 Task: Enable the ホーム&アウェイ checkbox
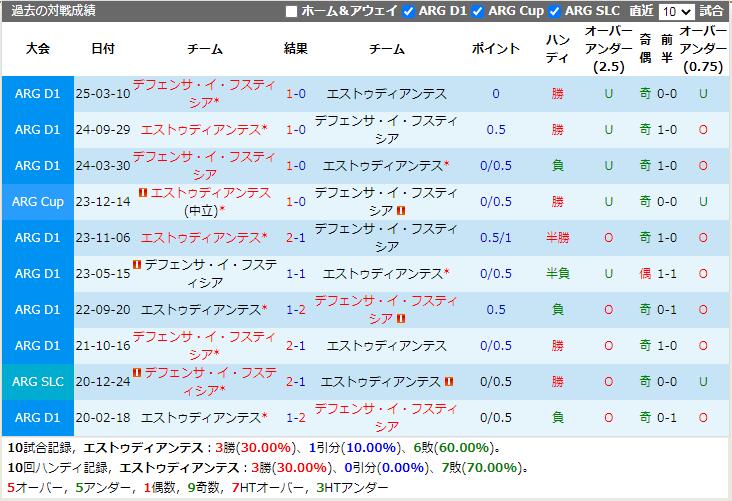tap(291, 11)
